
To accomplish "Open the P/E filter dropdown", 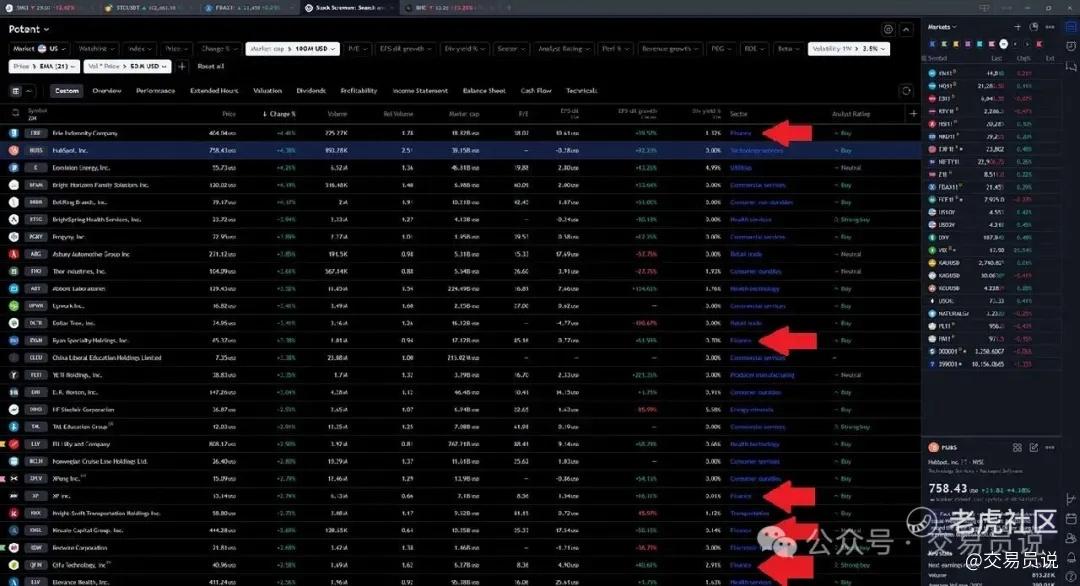I will 357,49.
